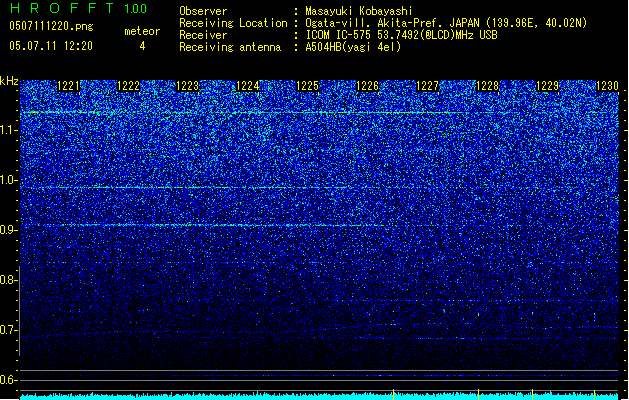Click the 1228 time marker

[487, 86]
